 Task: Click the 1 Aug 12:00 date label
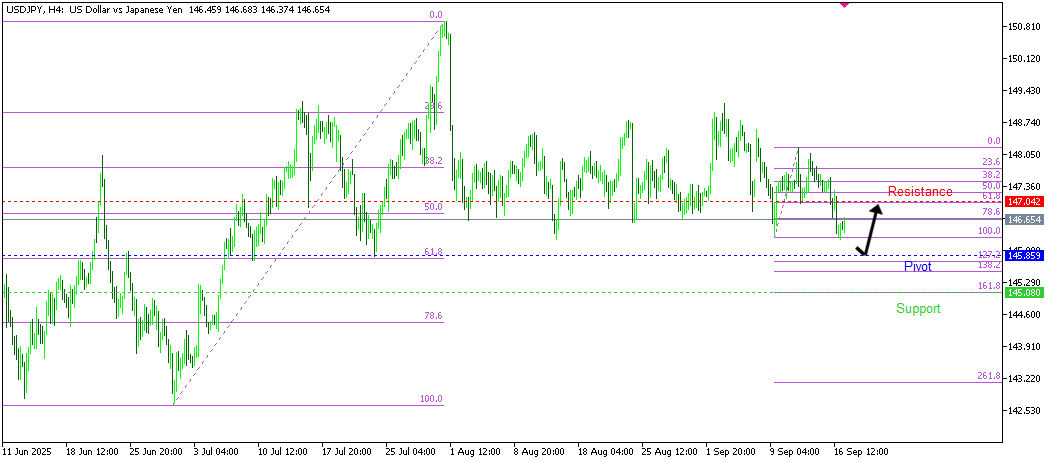(x=474, y=451)
